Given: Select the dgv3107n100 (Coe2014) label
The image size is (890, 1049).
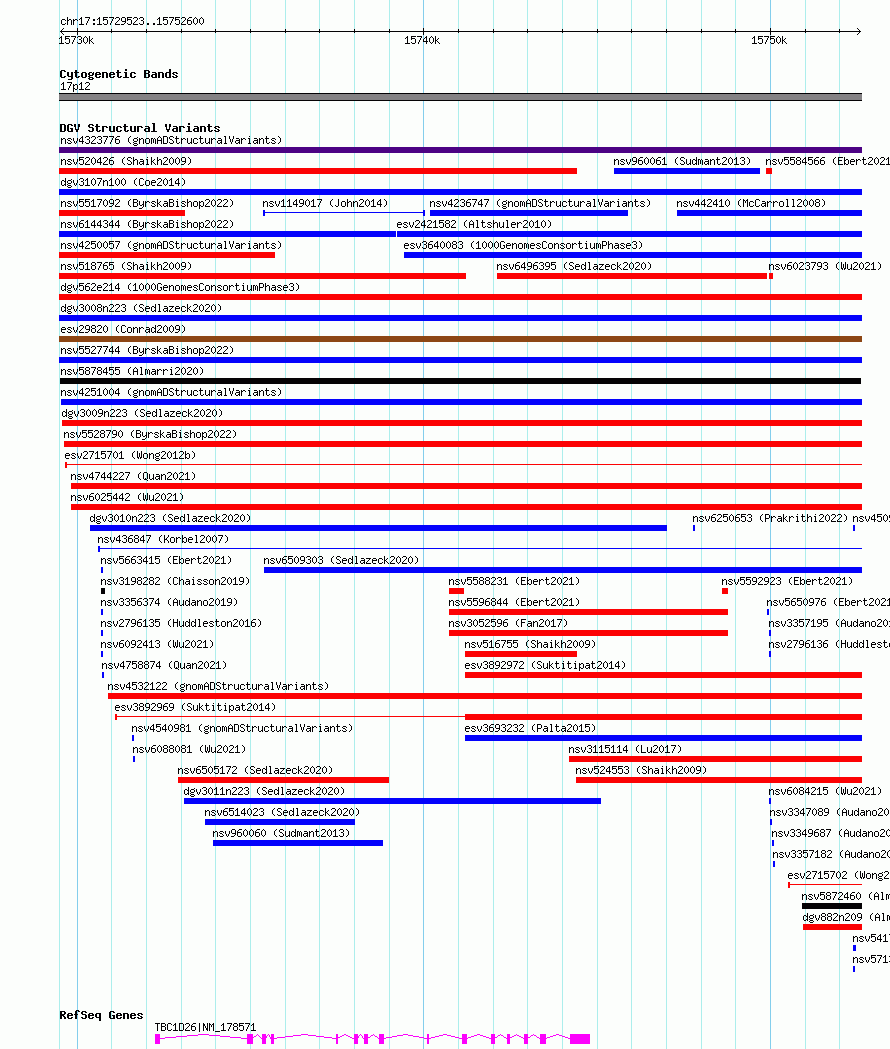Looking at the screenshot, I should click(123, 182).
